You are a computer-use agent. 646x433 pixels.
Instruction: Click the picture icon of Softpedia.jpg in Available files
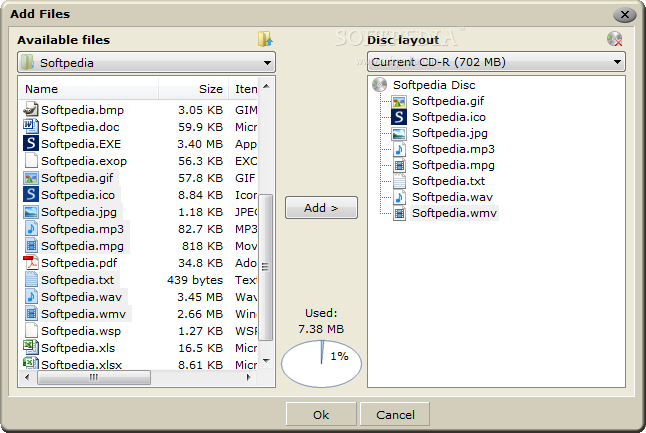coord(31,211)
